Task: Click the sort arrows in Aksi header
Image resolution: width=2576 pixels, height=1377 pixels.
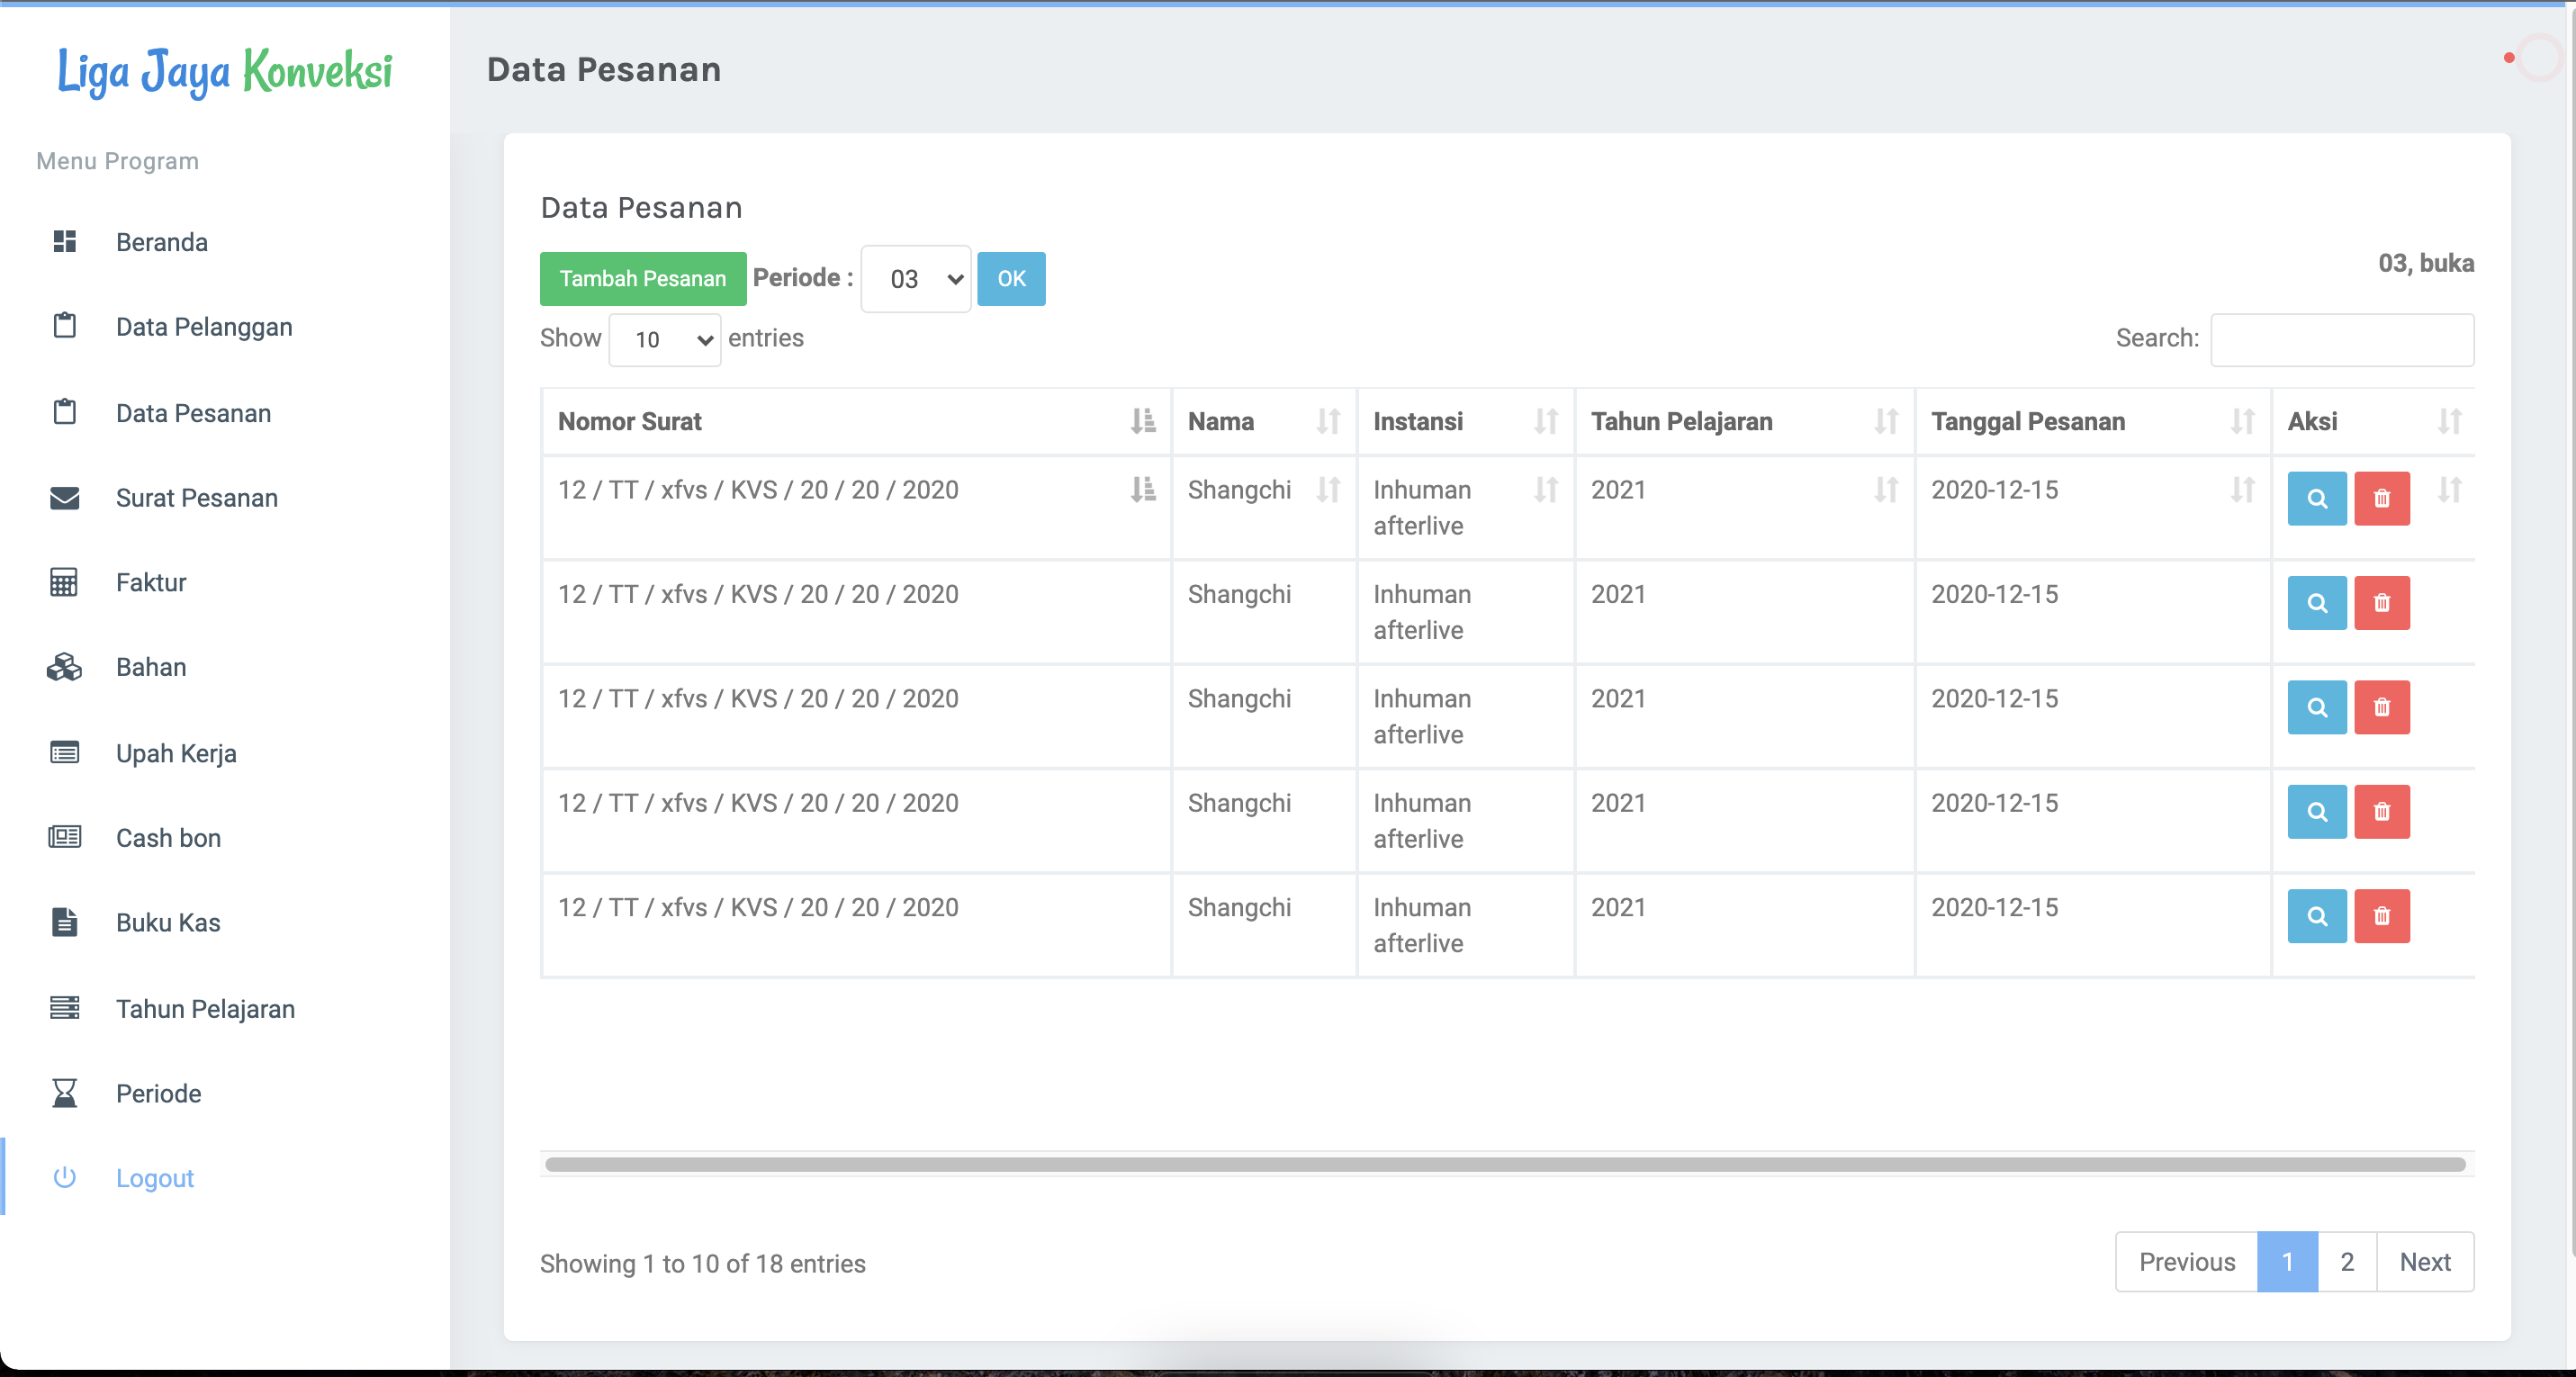Action: coord(2450,421)
